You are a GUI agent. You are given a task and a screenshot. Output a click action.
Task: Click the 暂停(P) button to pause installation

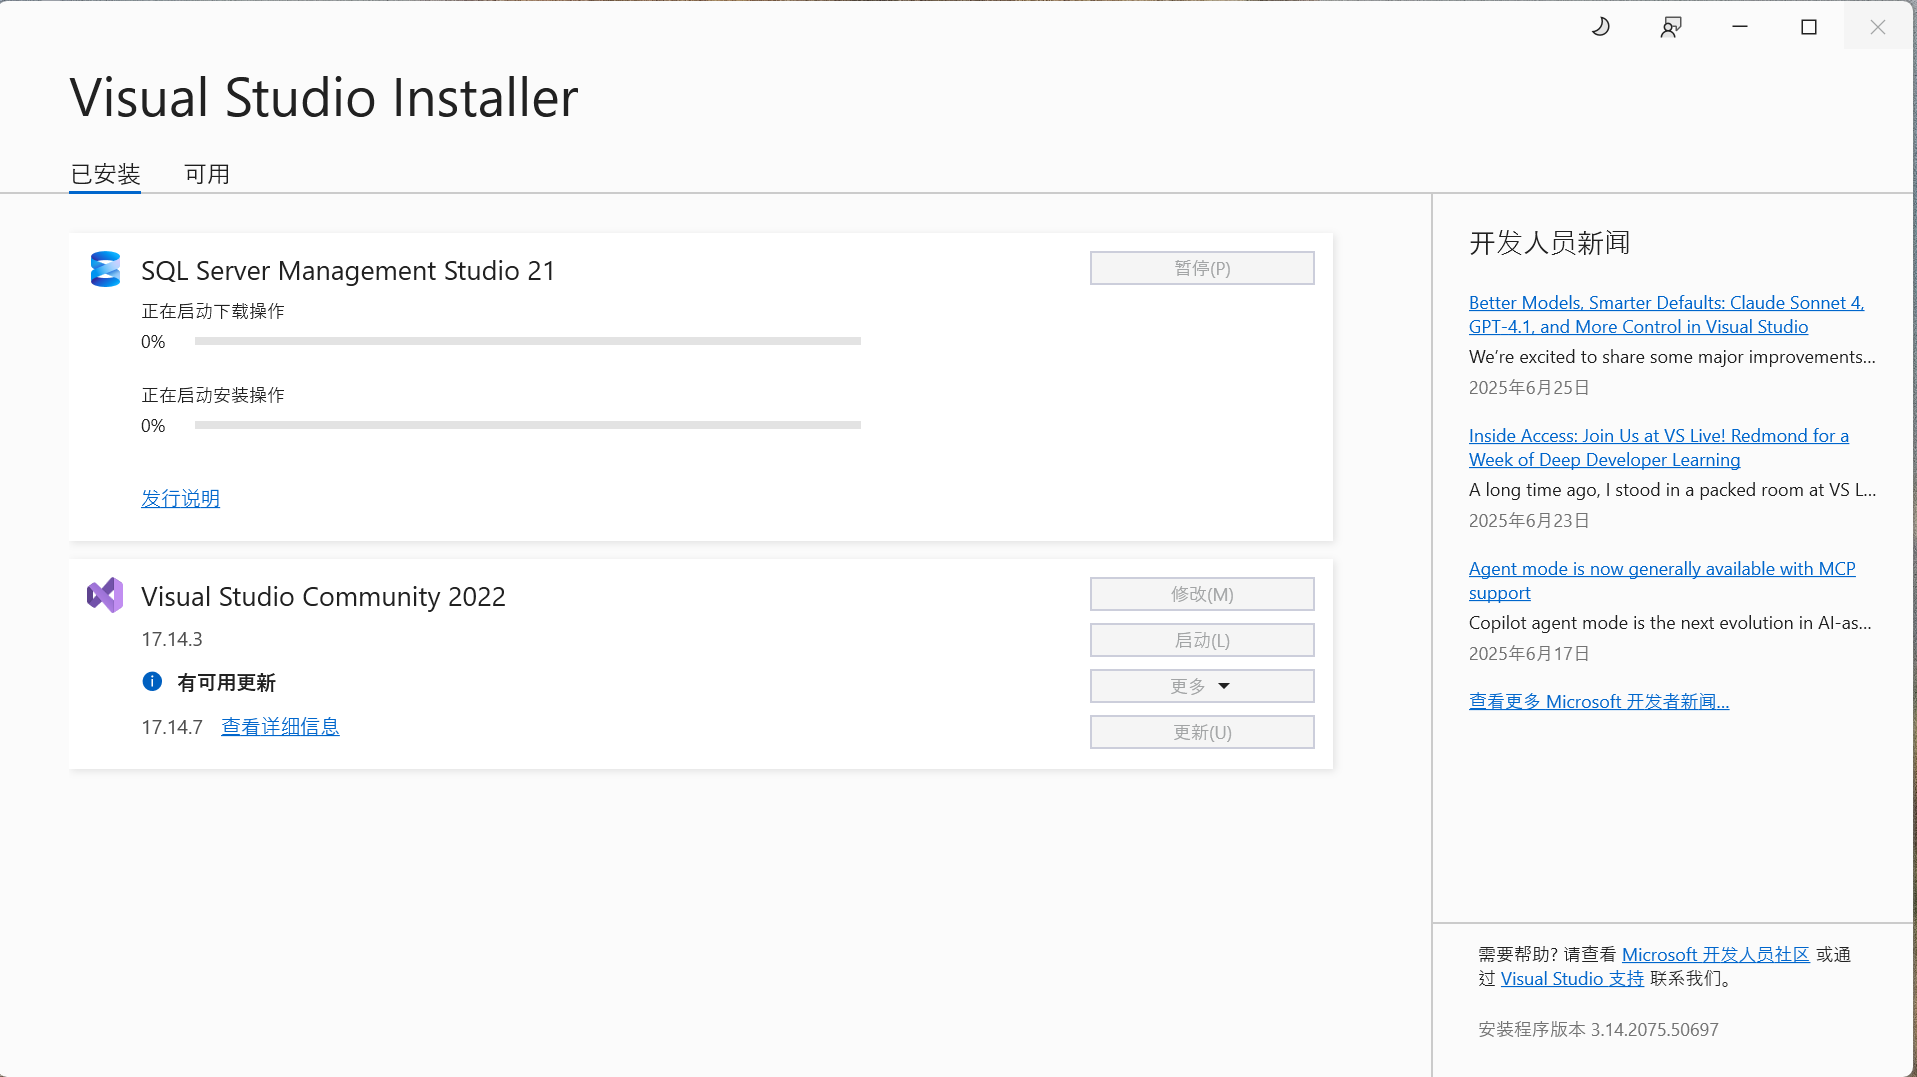tap(1201, 267)
